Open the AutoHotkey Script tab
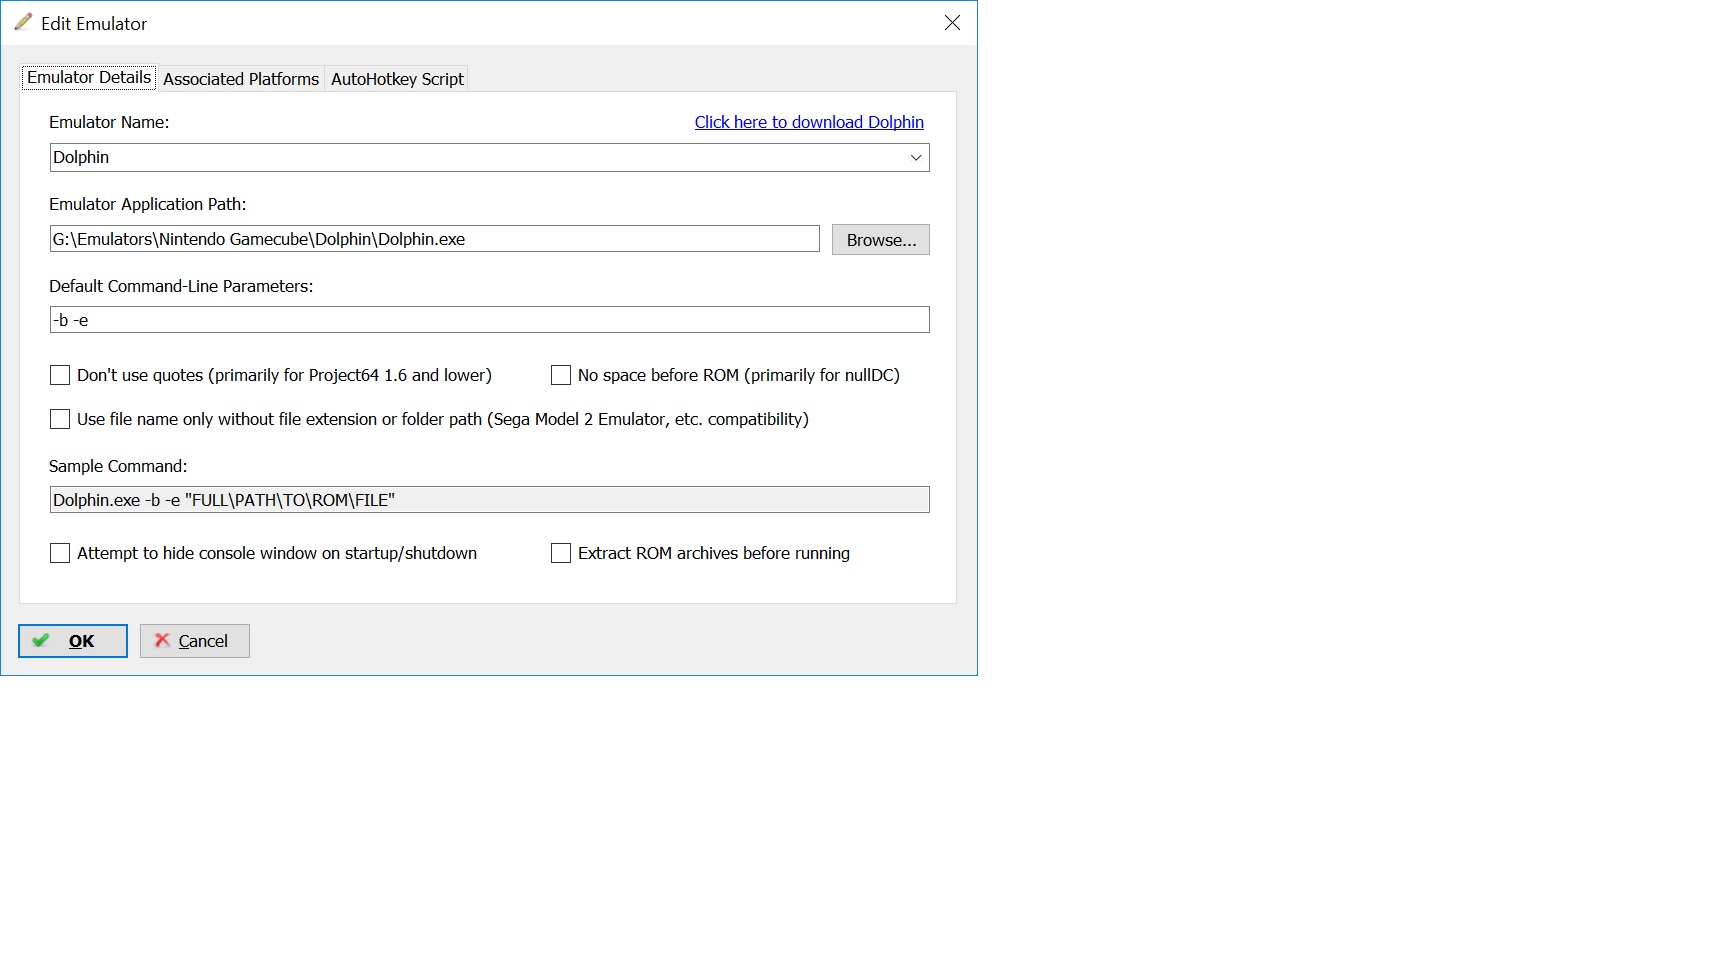1728x972 pixels. click(x=397, y=79)
